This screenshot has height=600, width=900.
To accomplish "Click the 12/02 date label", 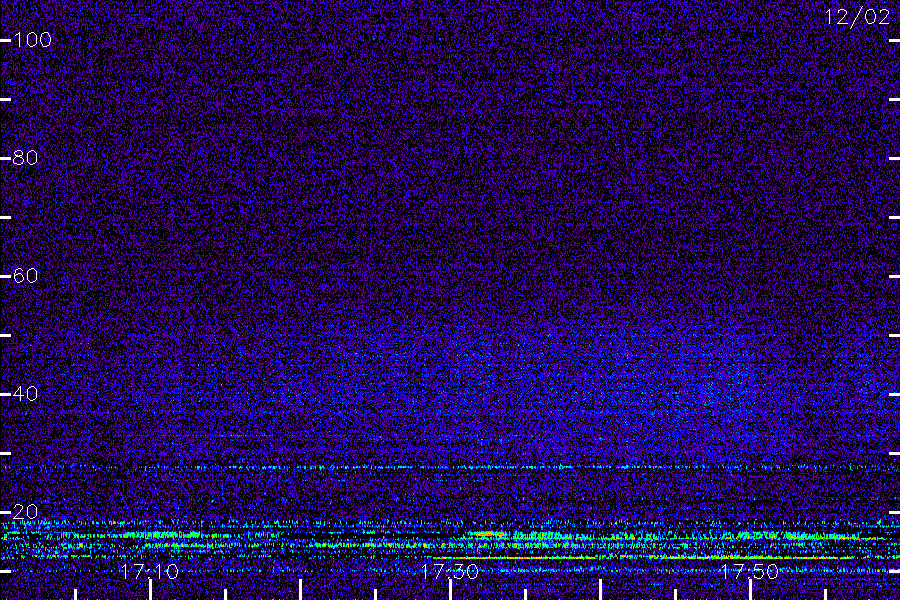I will [x=857, y=17].
